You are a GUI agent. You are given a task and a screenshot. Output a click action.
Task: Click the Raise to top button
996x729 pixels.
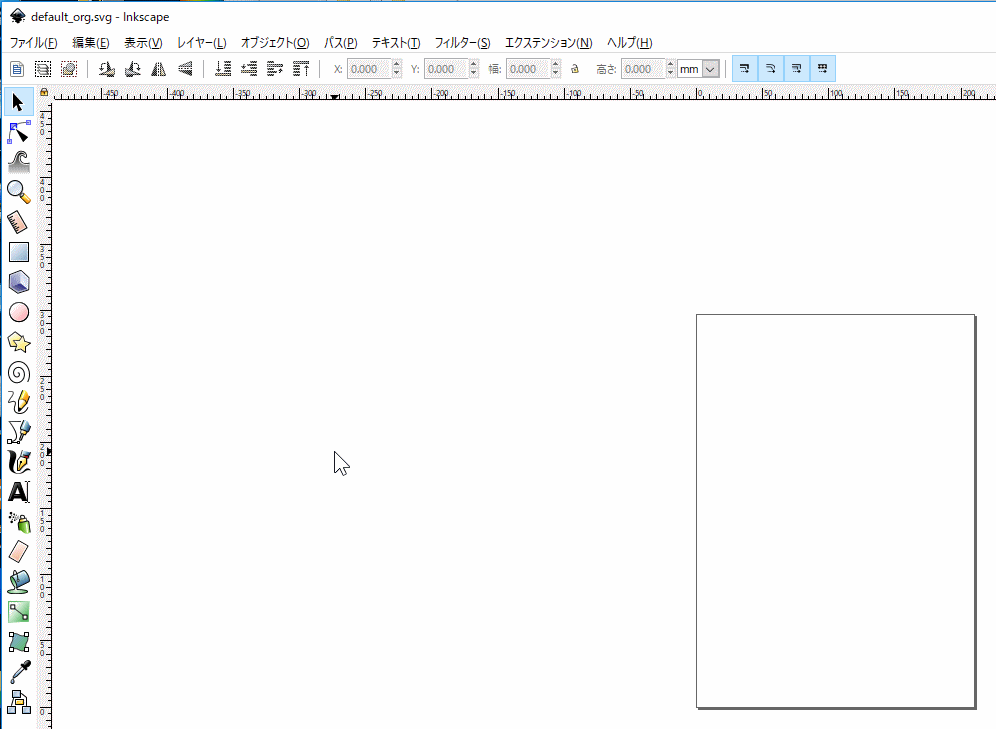pos(301,69)
